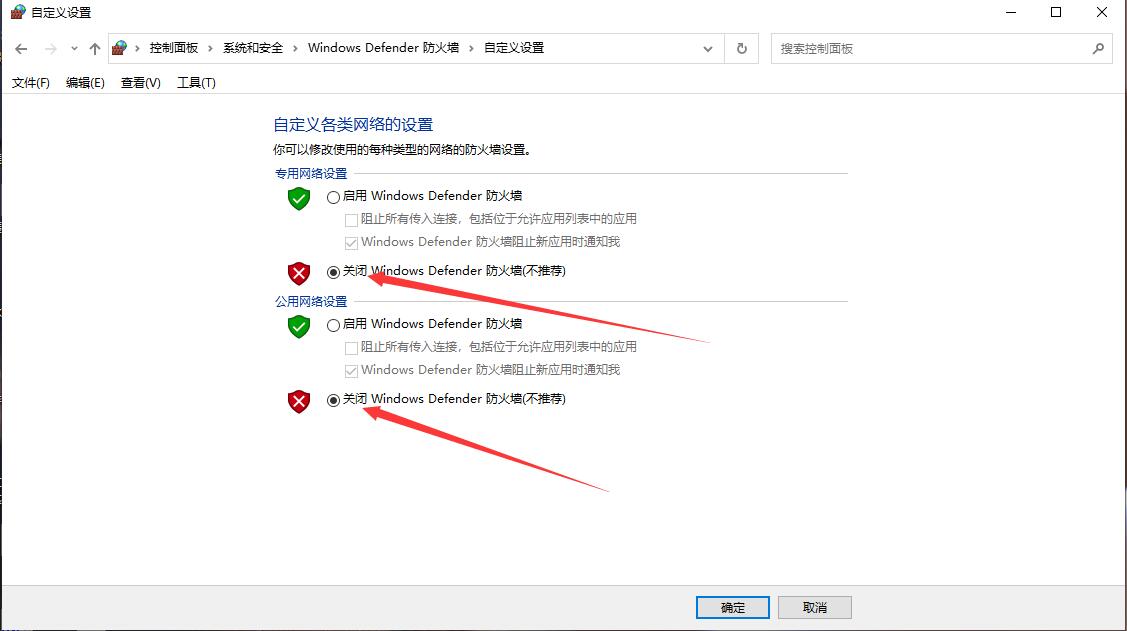Click the back navigation arrow
The image size is (1127, 631).
(21, 49)
